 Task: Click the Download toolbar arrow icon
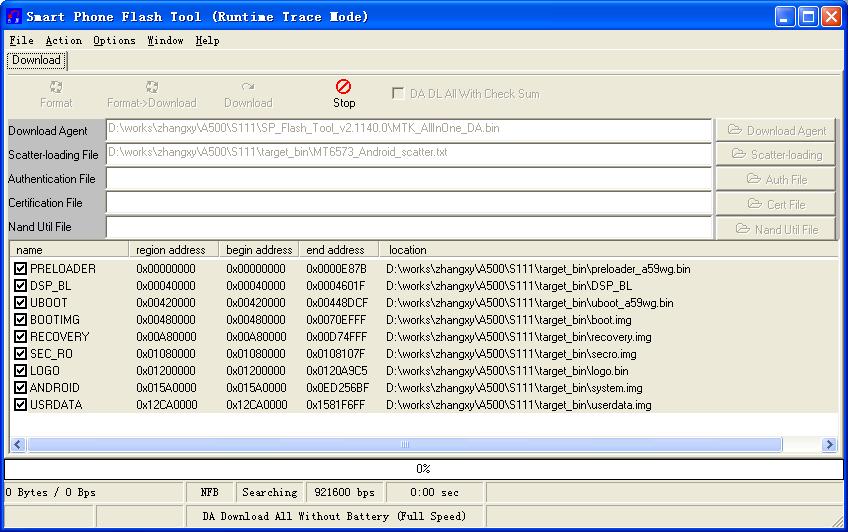click(x=248, y=87)
